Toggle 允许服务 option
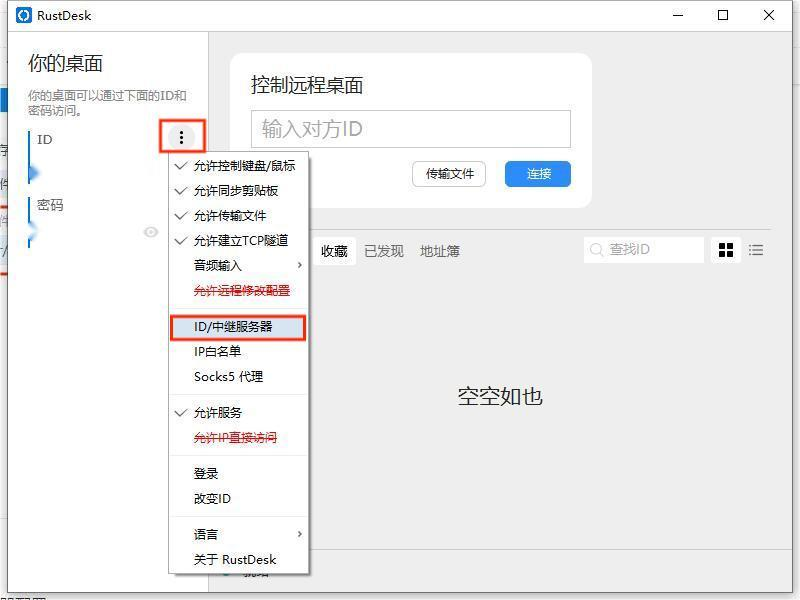 point(239,412)
